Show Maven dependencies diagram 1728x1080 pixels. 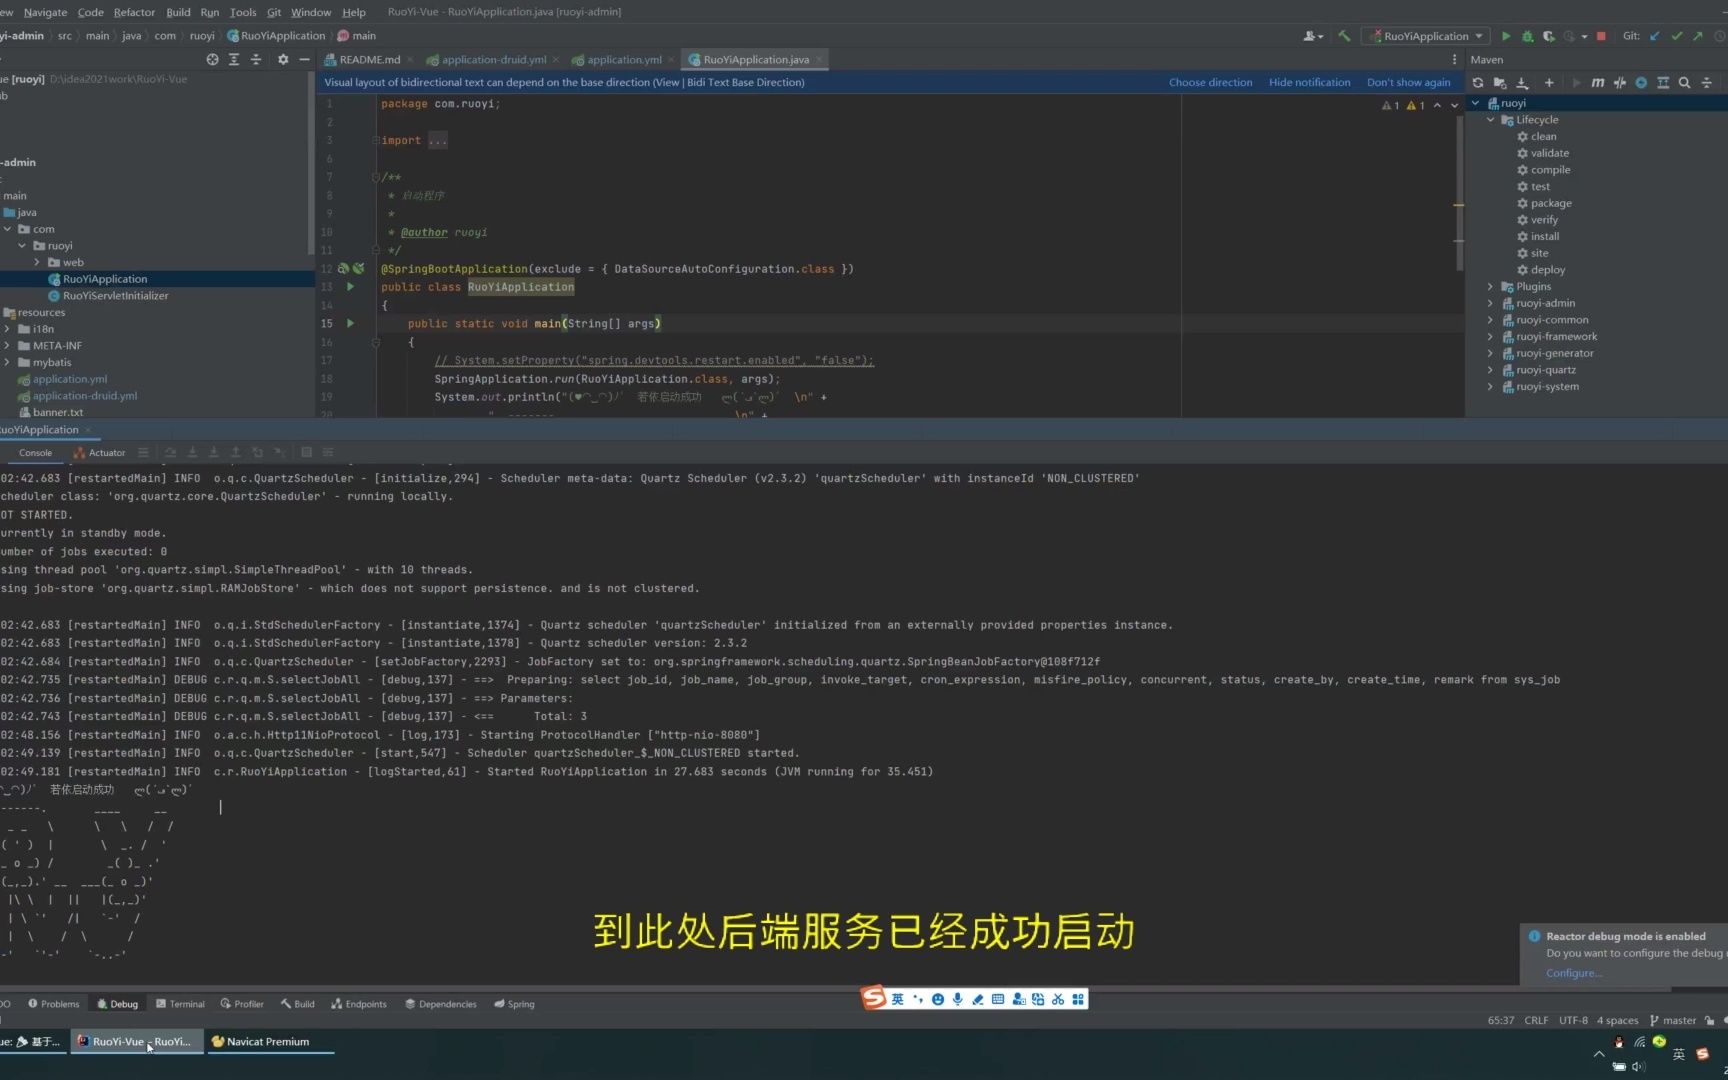(1663, 83)
